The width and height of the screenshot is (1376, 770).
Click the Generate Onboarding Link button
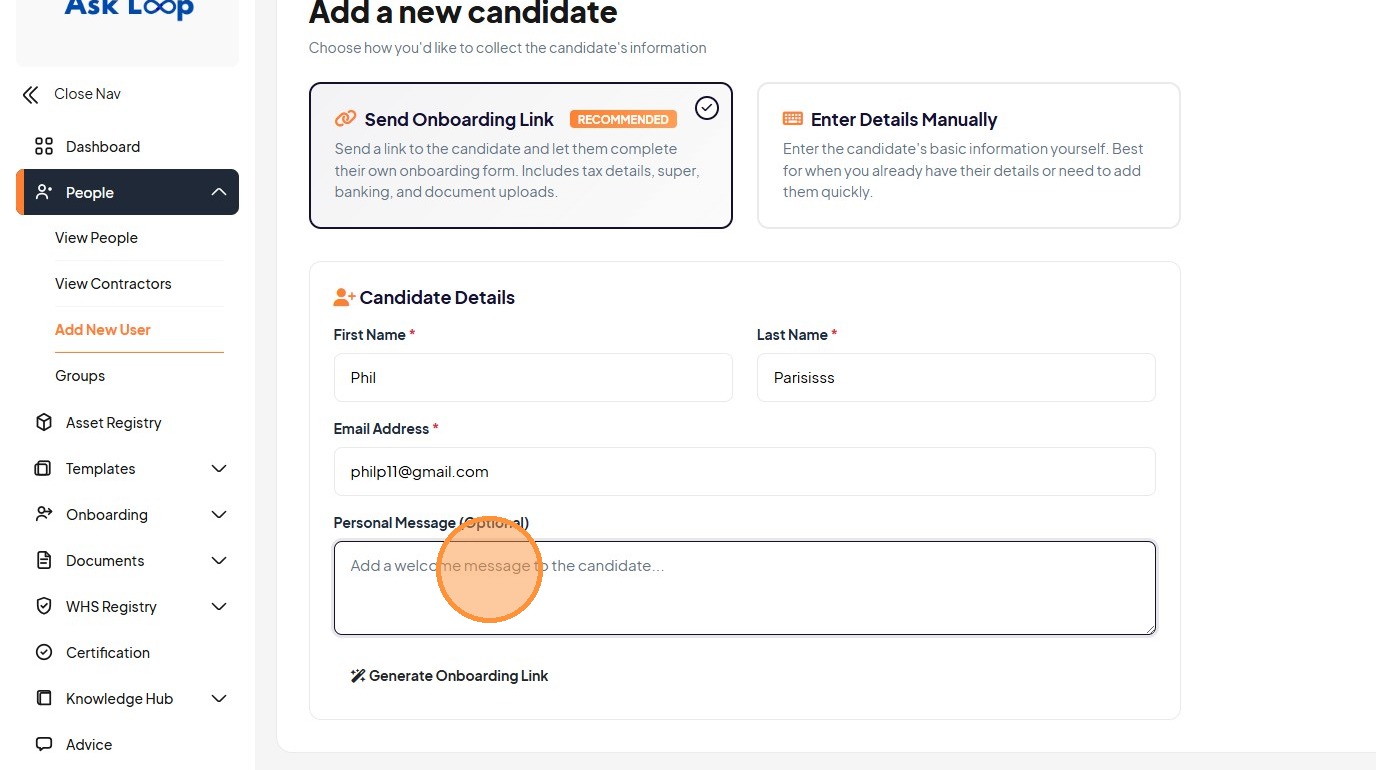pos(449,676)
